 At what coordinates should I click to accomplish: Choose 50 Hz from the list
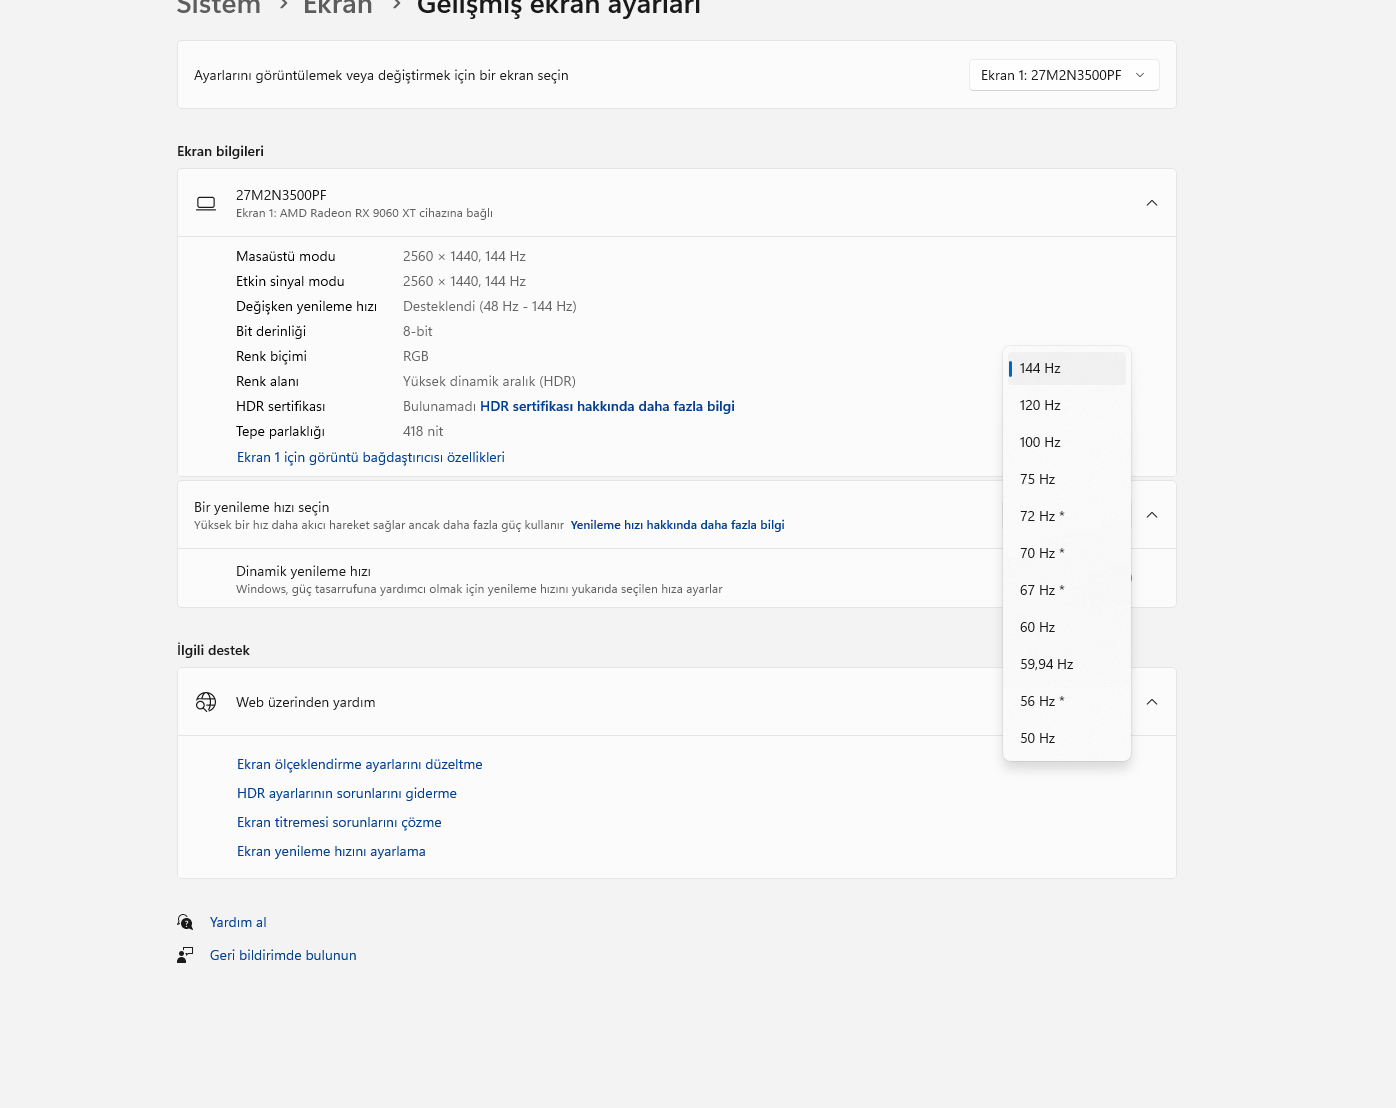(1067, 738)
